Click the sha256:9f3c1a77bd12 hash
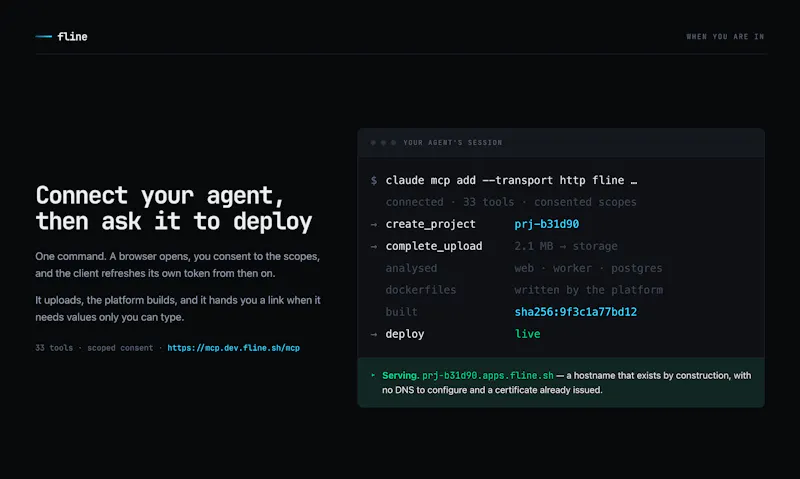Viewport: 800px width, 479px height. point(576,312)
